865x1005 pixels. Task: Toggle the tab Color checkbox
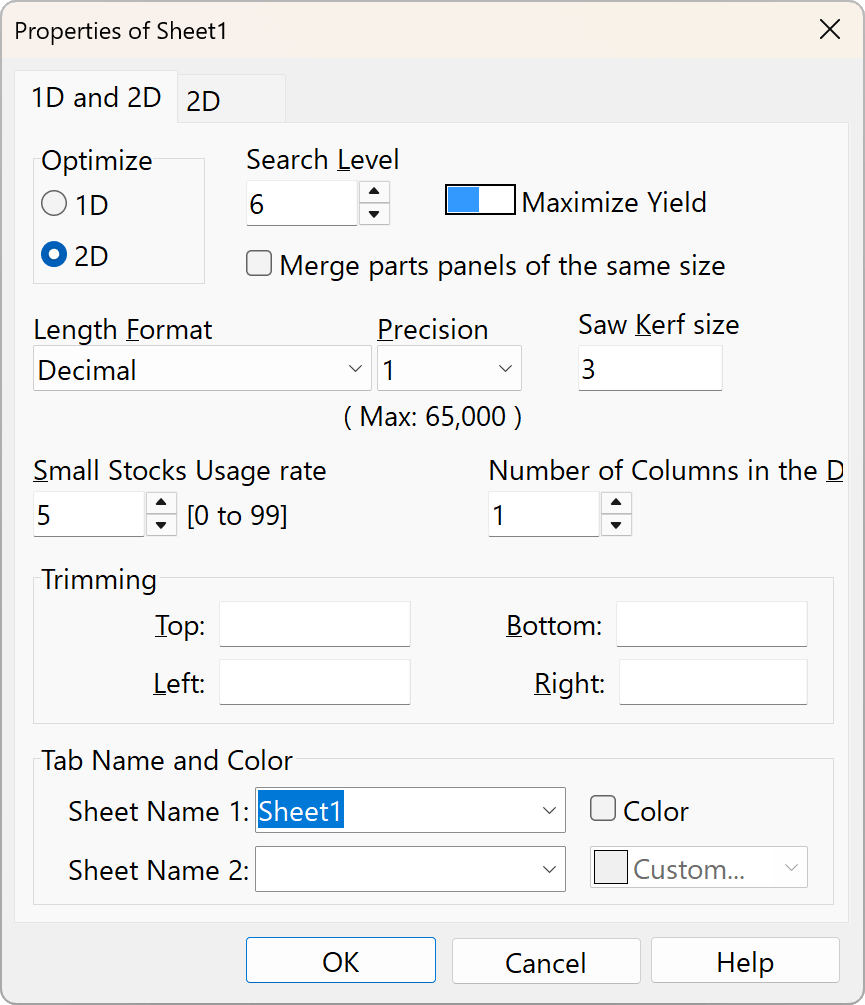(x=603, y=809)
